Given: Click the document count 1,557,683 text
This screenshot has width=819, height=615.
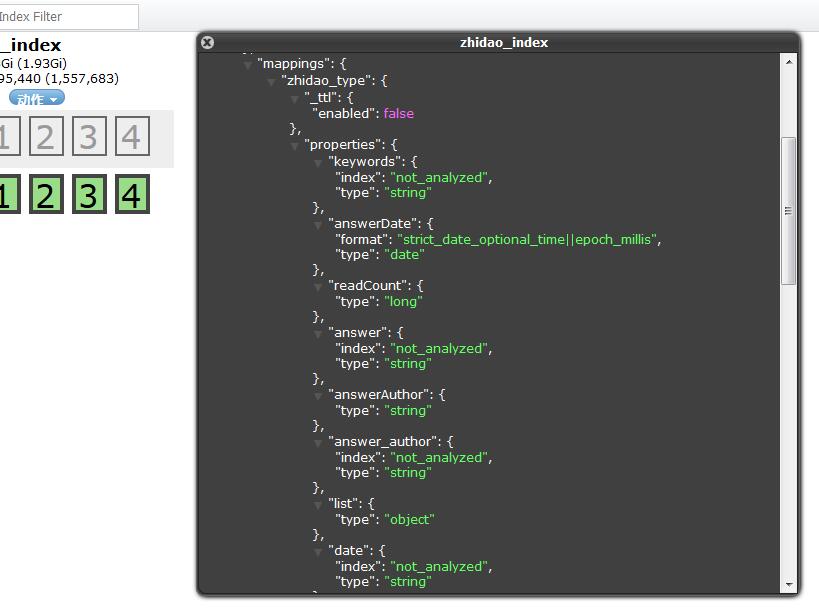Looking at the screenshot, I should tap(82, 78).
